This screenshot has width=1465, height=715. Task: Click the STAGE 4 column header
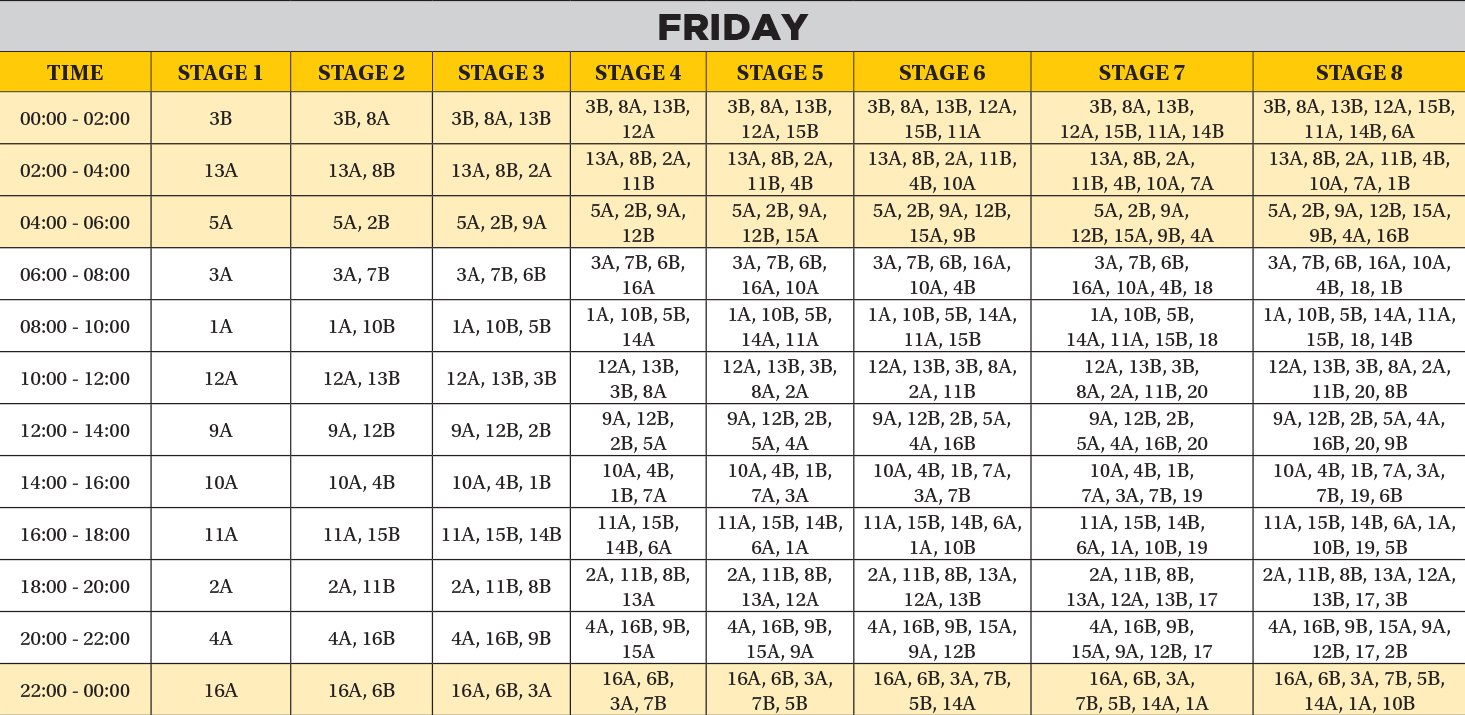click(638, 73)
